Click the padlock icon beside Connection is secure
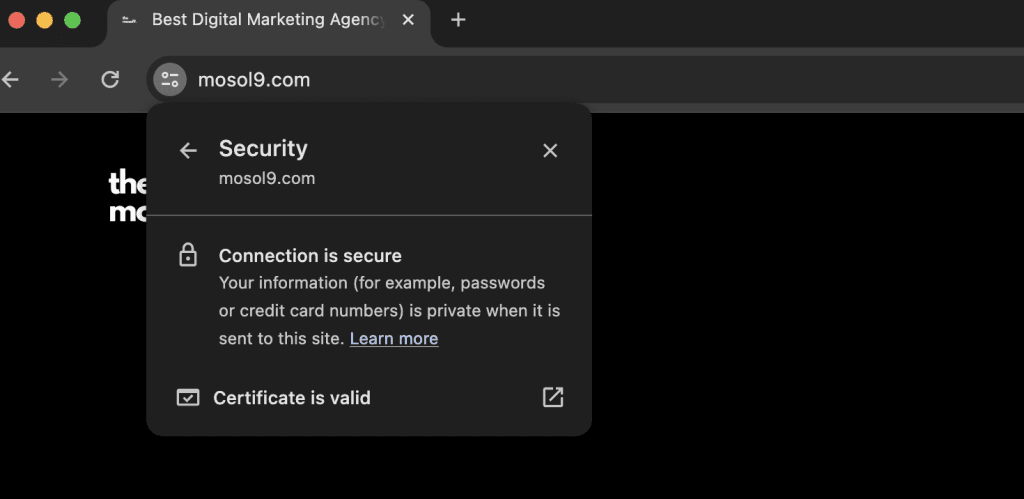The width and height of the screenshot is (1024, 499). 188,256
